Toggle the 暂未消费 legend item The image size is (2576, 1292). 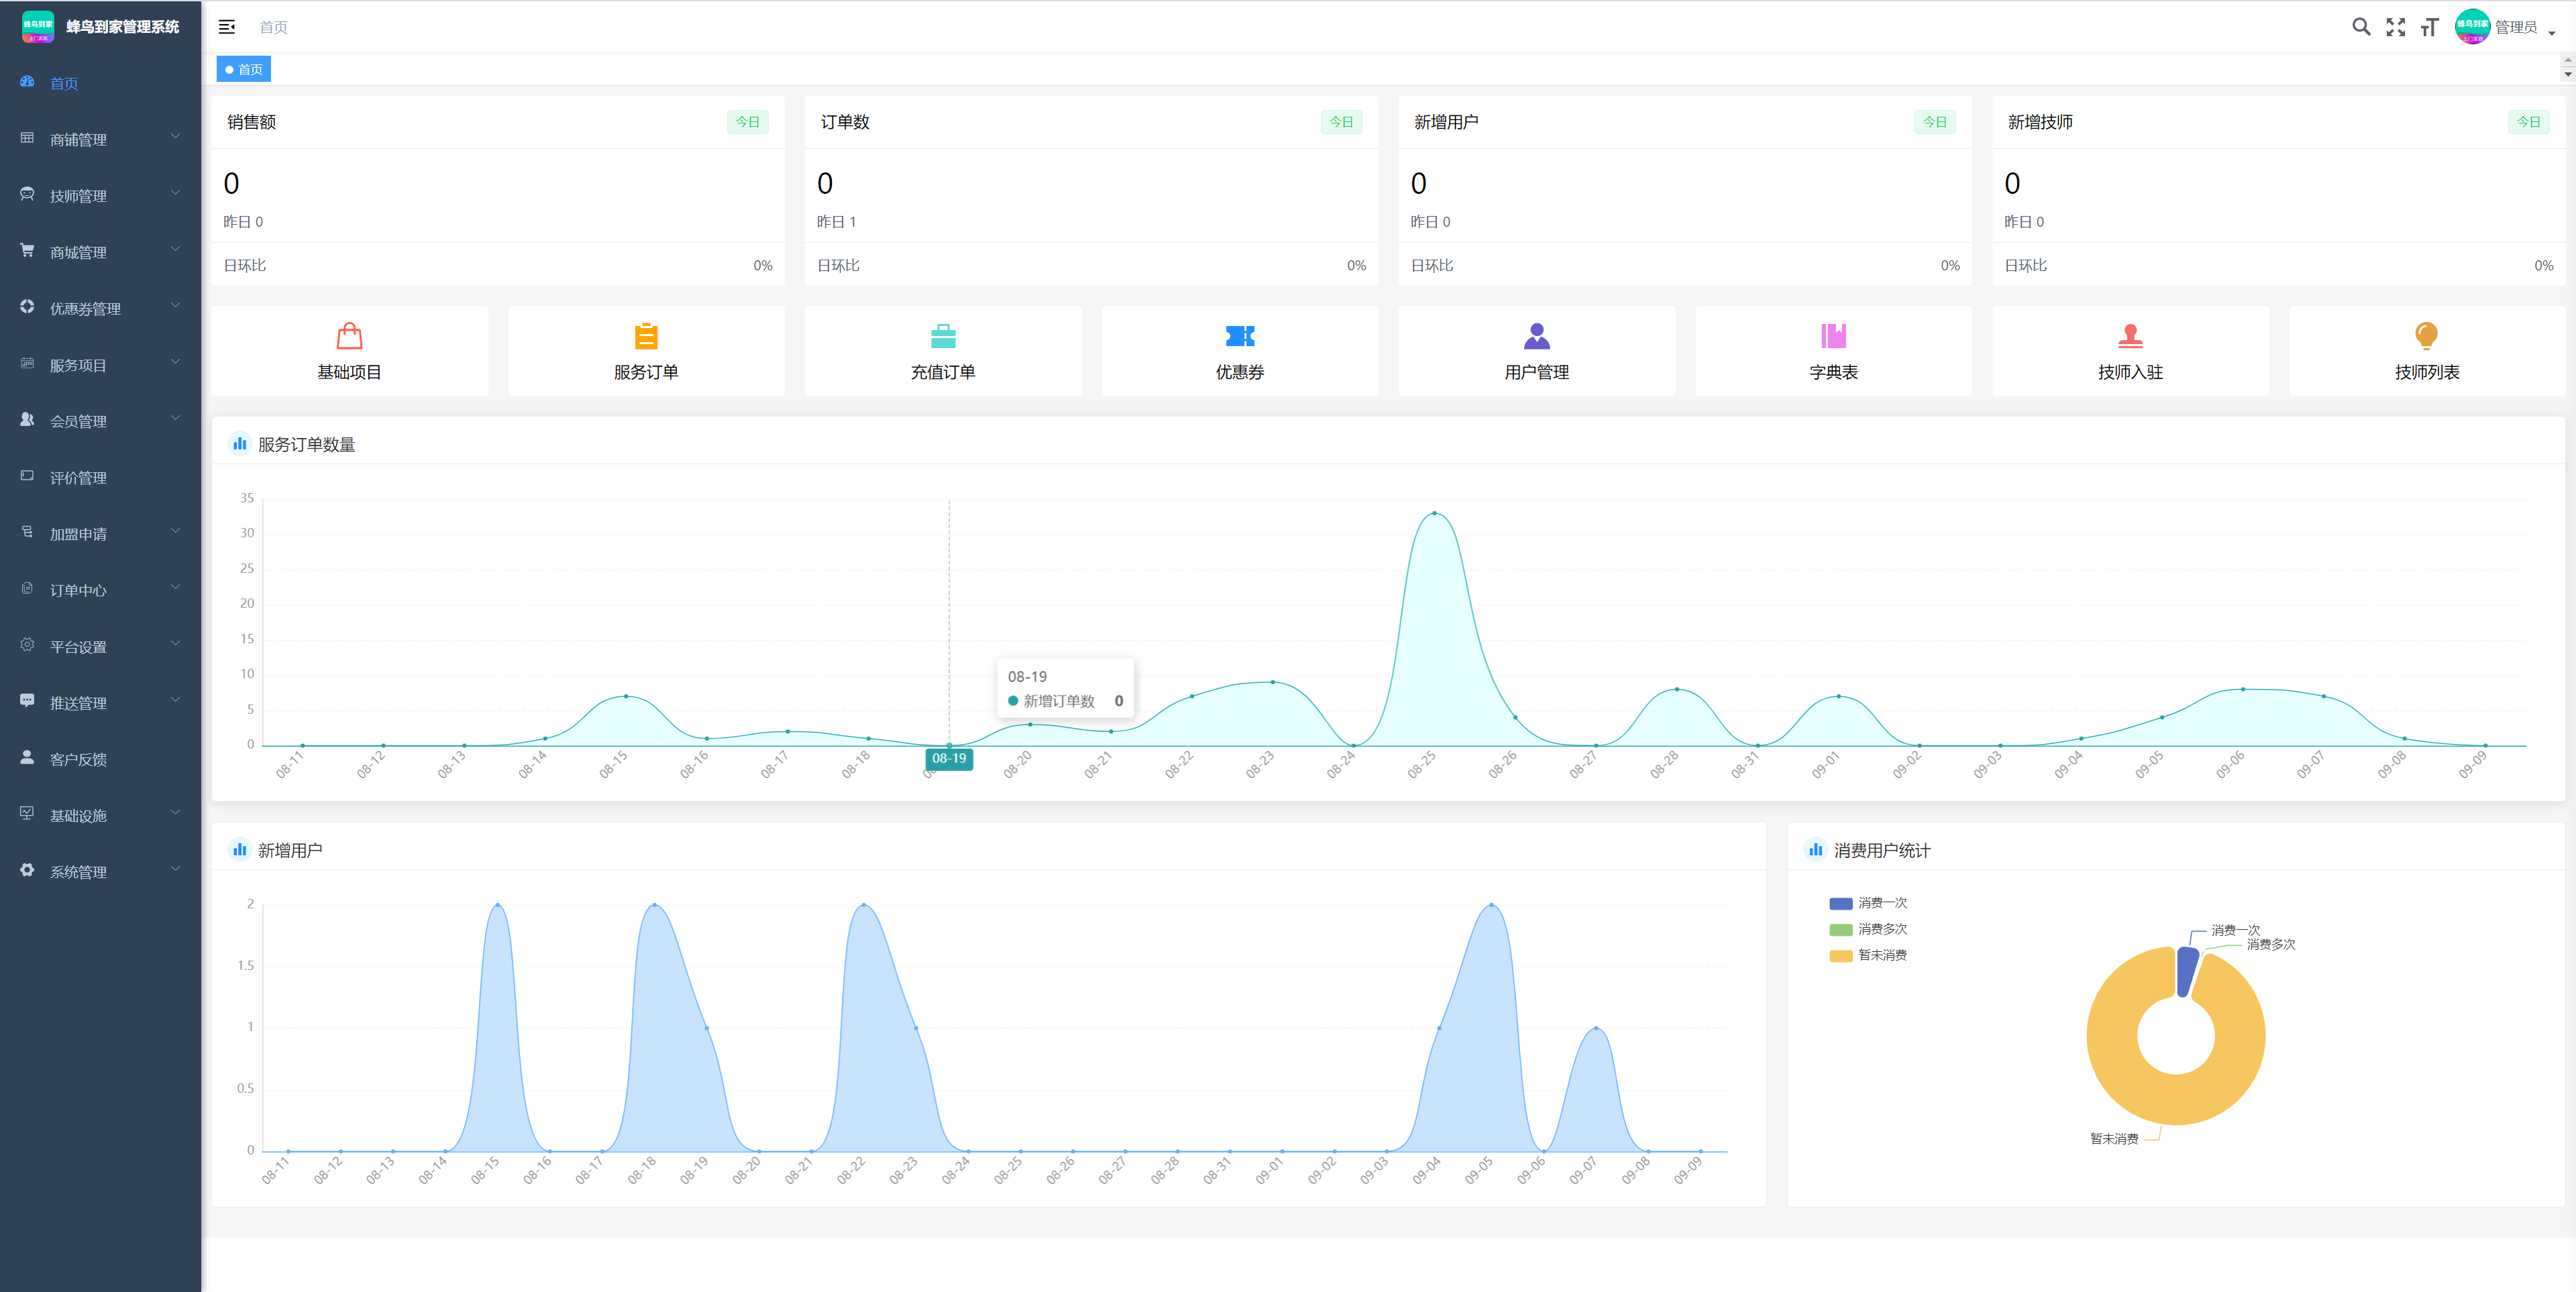tap(1868, 955)
